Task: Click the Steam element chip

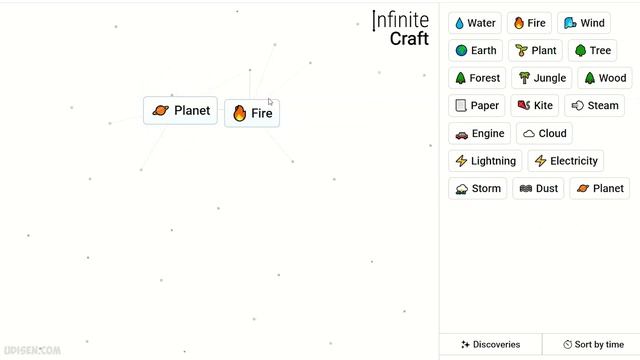Action: [595, 106]
